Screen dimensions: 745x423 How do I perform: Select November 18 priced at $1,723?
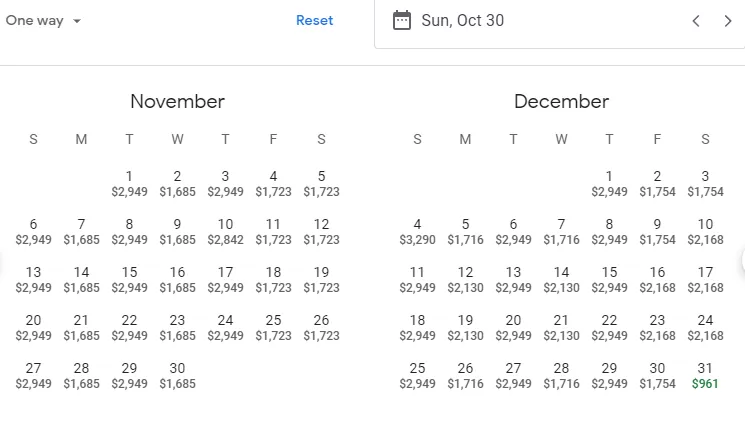(x=273, y=279)
